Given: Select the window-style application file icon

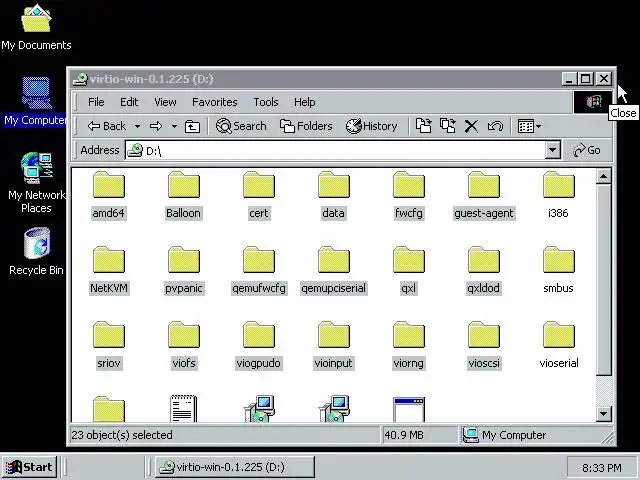Looking at the screenshot, I should (x=409, y=409).
